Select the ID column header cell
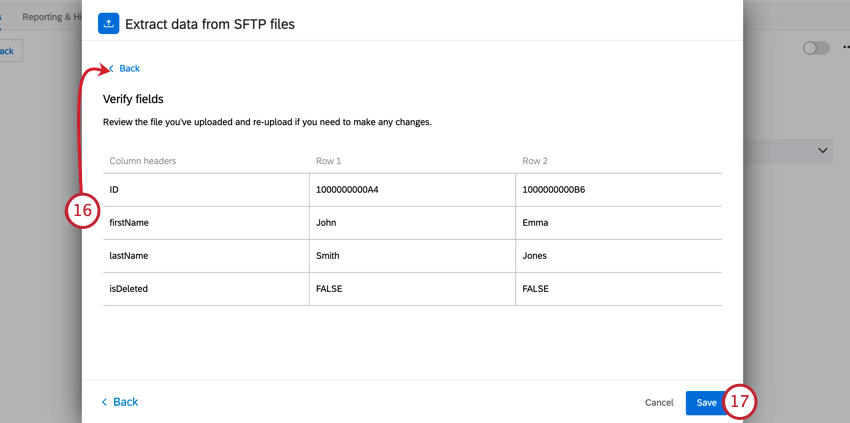 [x=206, y=190]
